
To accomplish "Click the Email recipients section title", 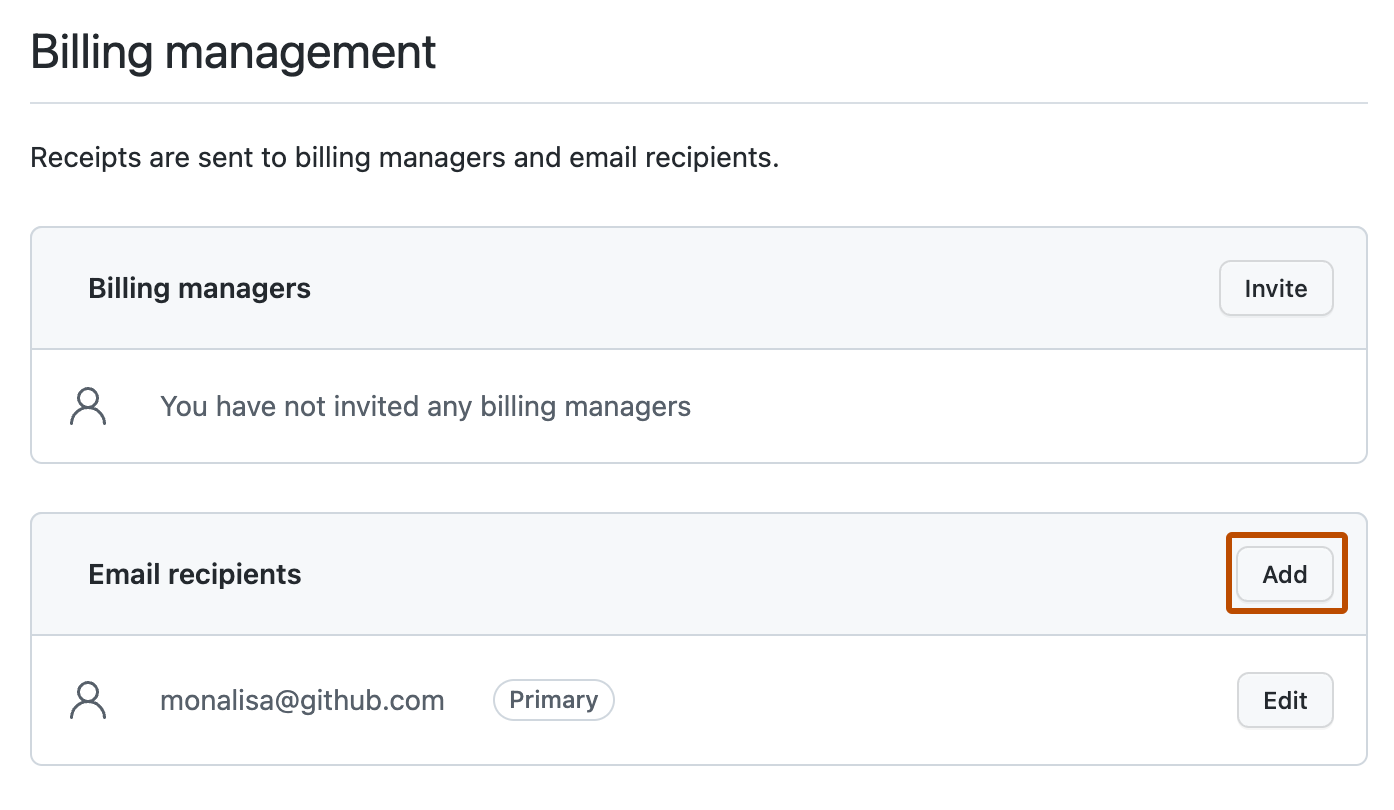I will pos(194,574).
